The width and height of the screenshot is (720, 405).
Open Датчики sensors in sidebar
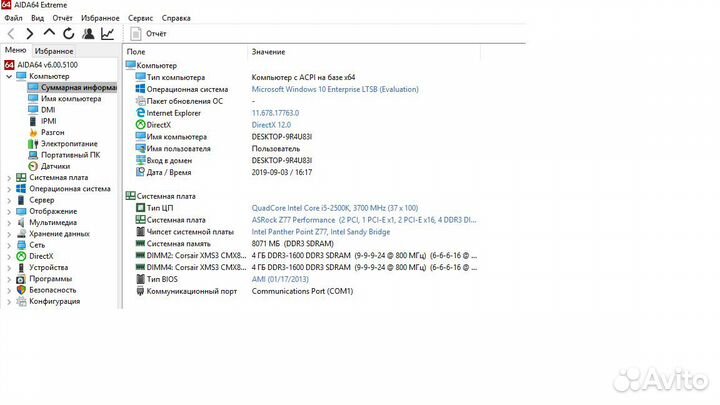55,166
